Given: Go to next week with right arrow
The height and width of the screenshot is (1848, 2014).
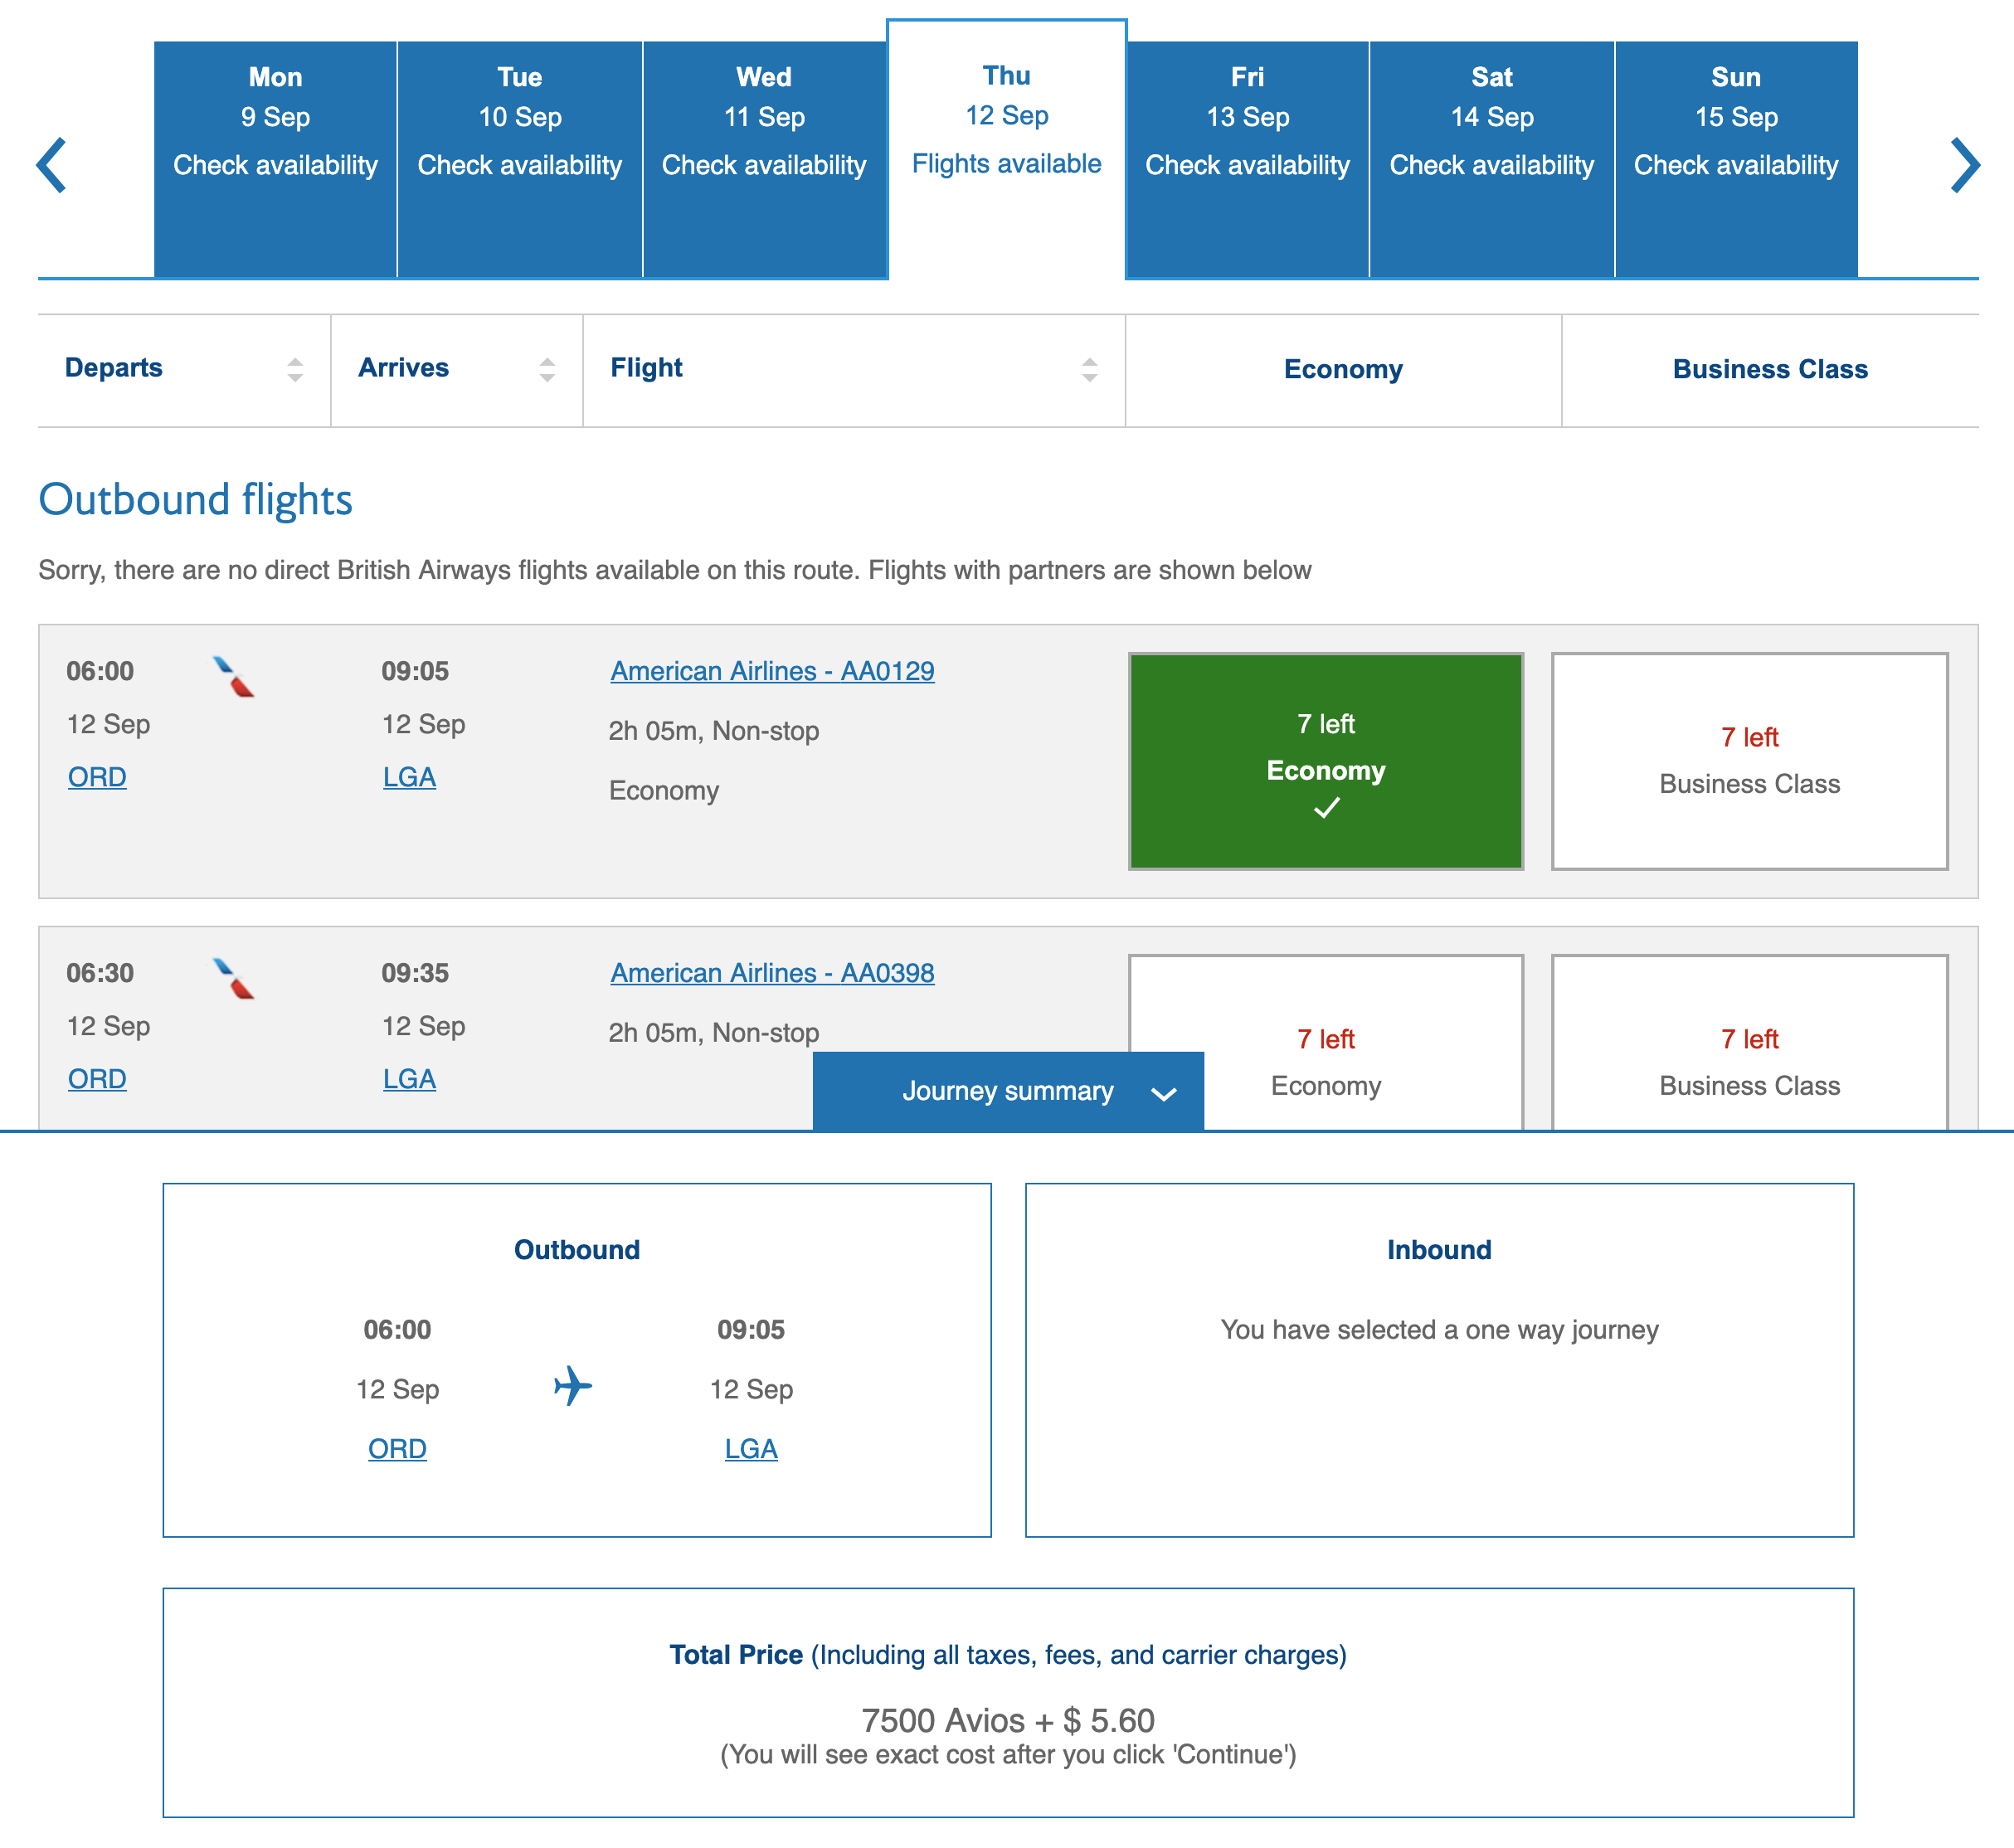Looking at the screenshot, I should 1965,165.
